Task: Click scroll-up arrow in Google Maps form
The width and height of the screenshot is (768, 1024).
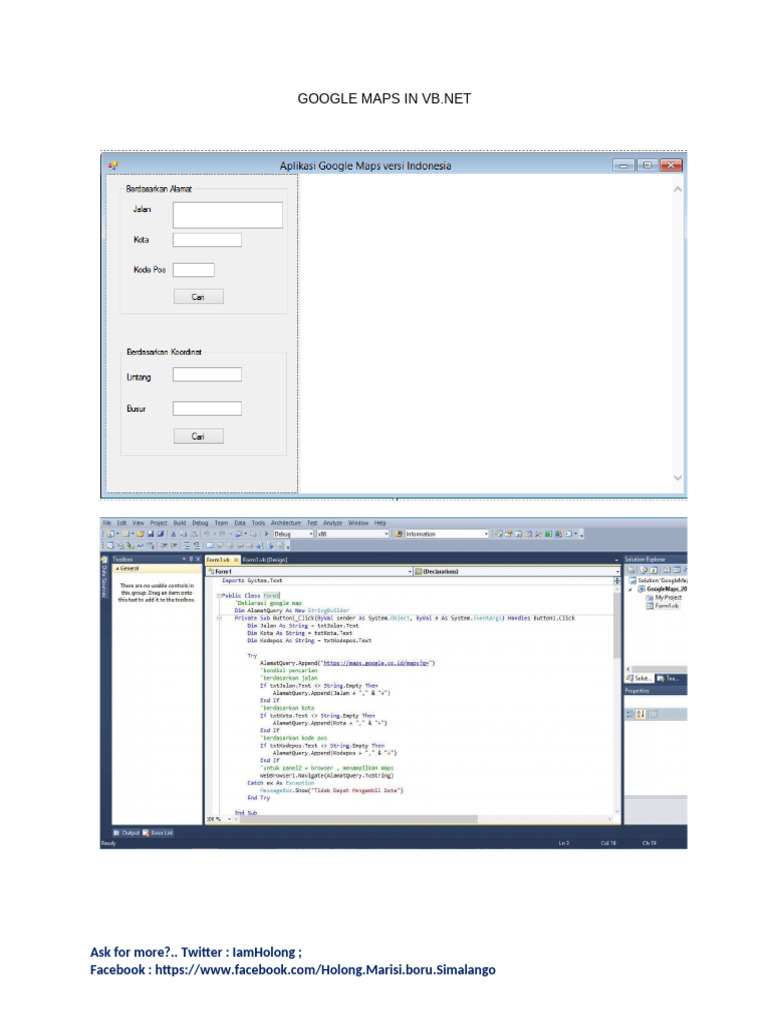Action: tap(678, 189)
